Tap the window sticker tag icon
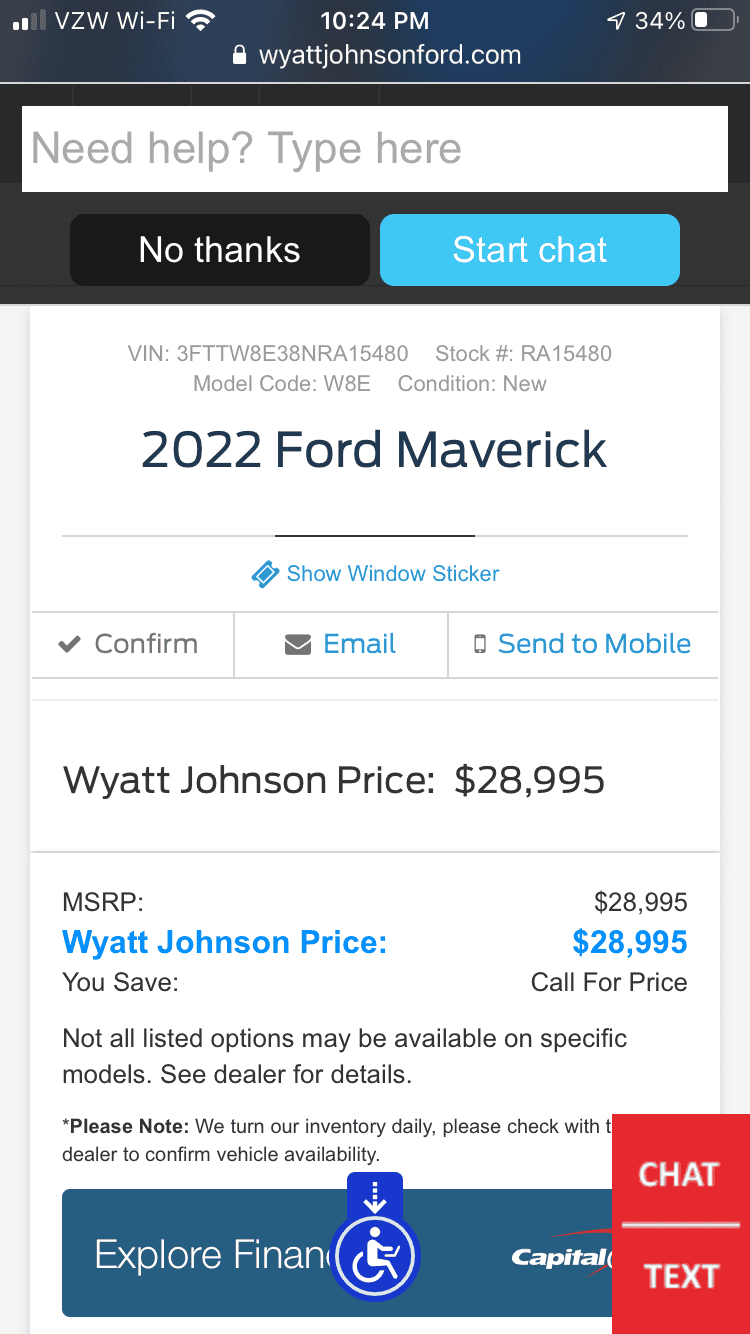This screenshot has width=750, height=1334. point(265,574)
